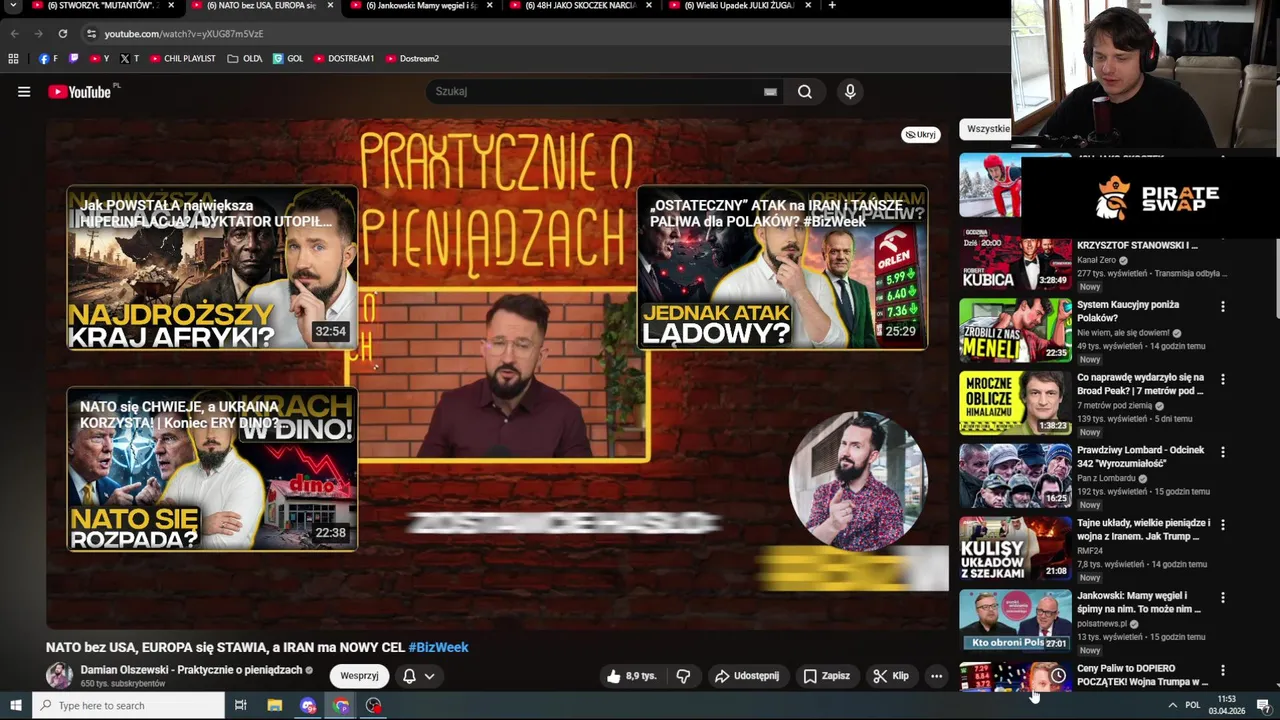Open Task View on the taskbar
The height and width of the screenshot is (720, 1280).
click(240, 706)
